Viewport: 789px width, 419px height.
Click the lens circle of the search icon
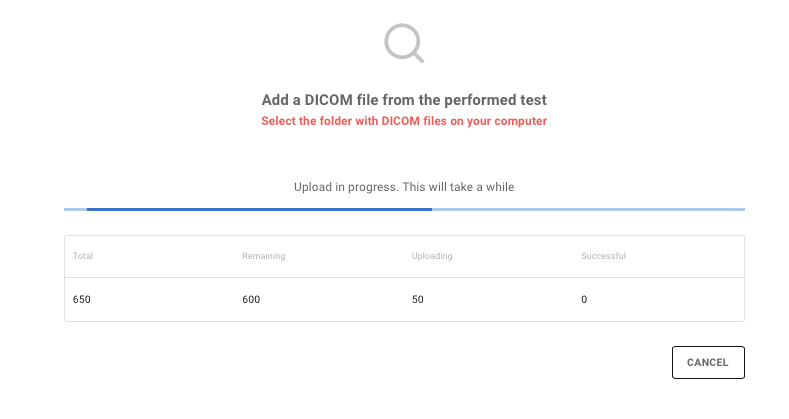401,40
